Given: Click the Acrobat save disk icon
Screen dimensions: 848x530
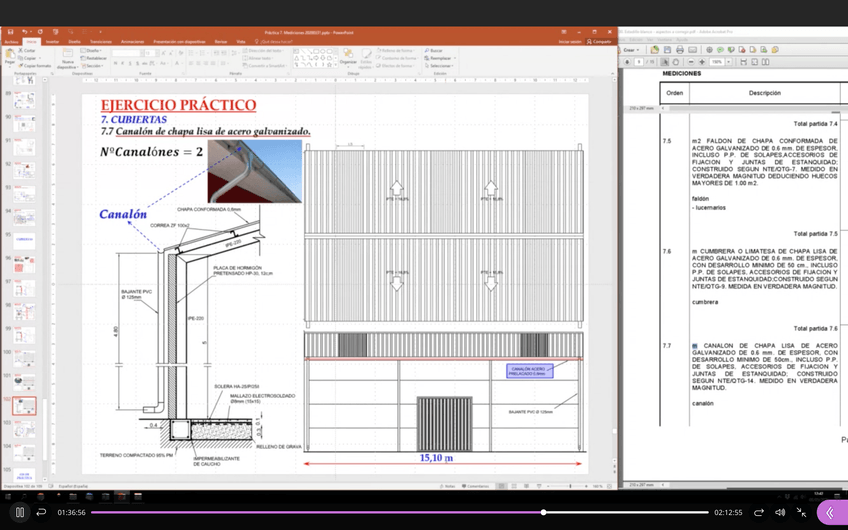Looking at the screenshot, I should [x=667, y=49].
